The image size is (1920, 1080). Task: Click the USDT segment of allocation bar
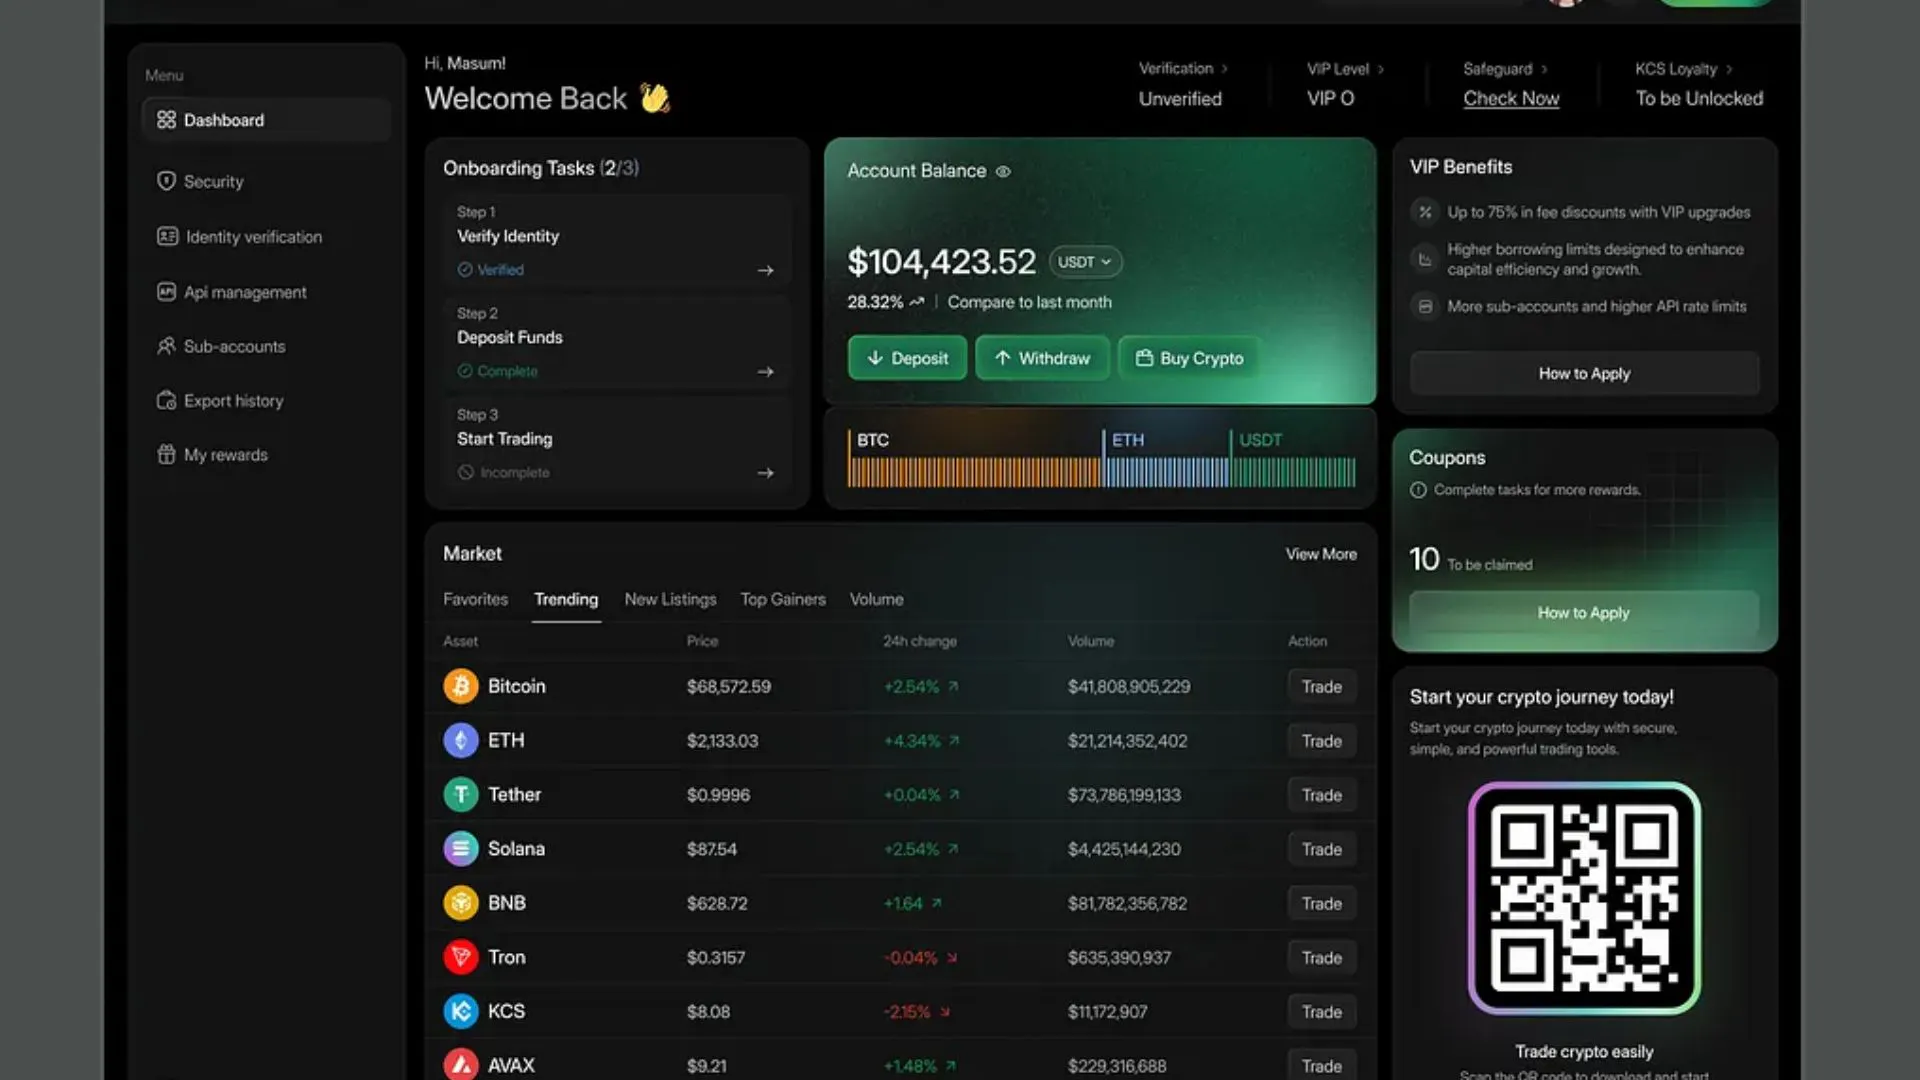coord(1294,472)
